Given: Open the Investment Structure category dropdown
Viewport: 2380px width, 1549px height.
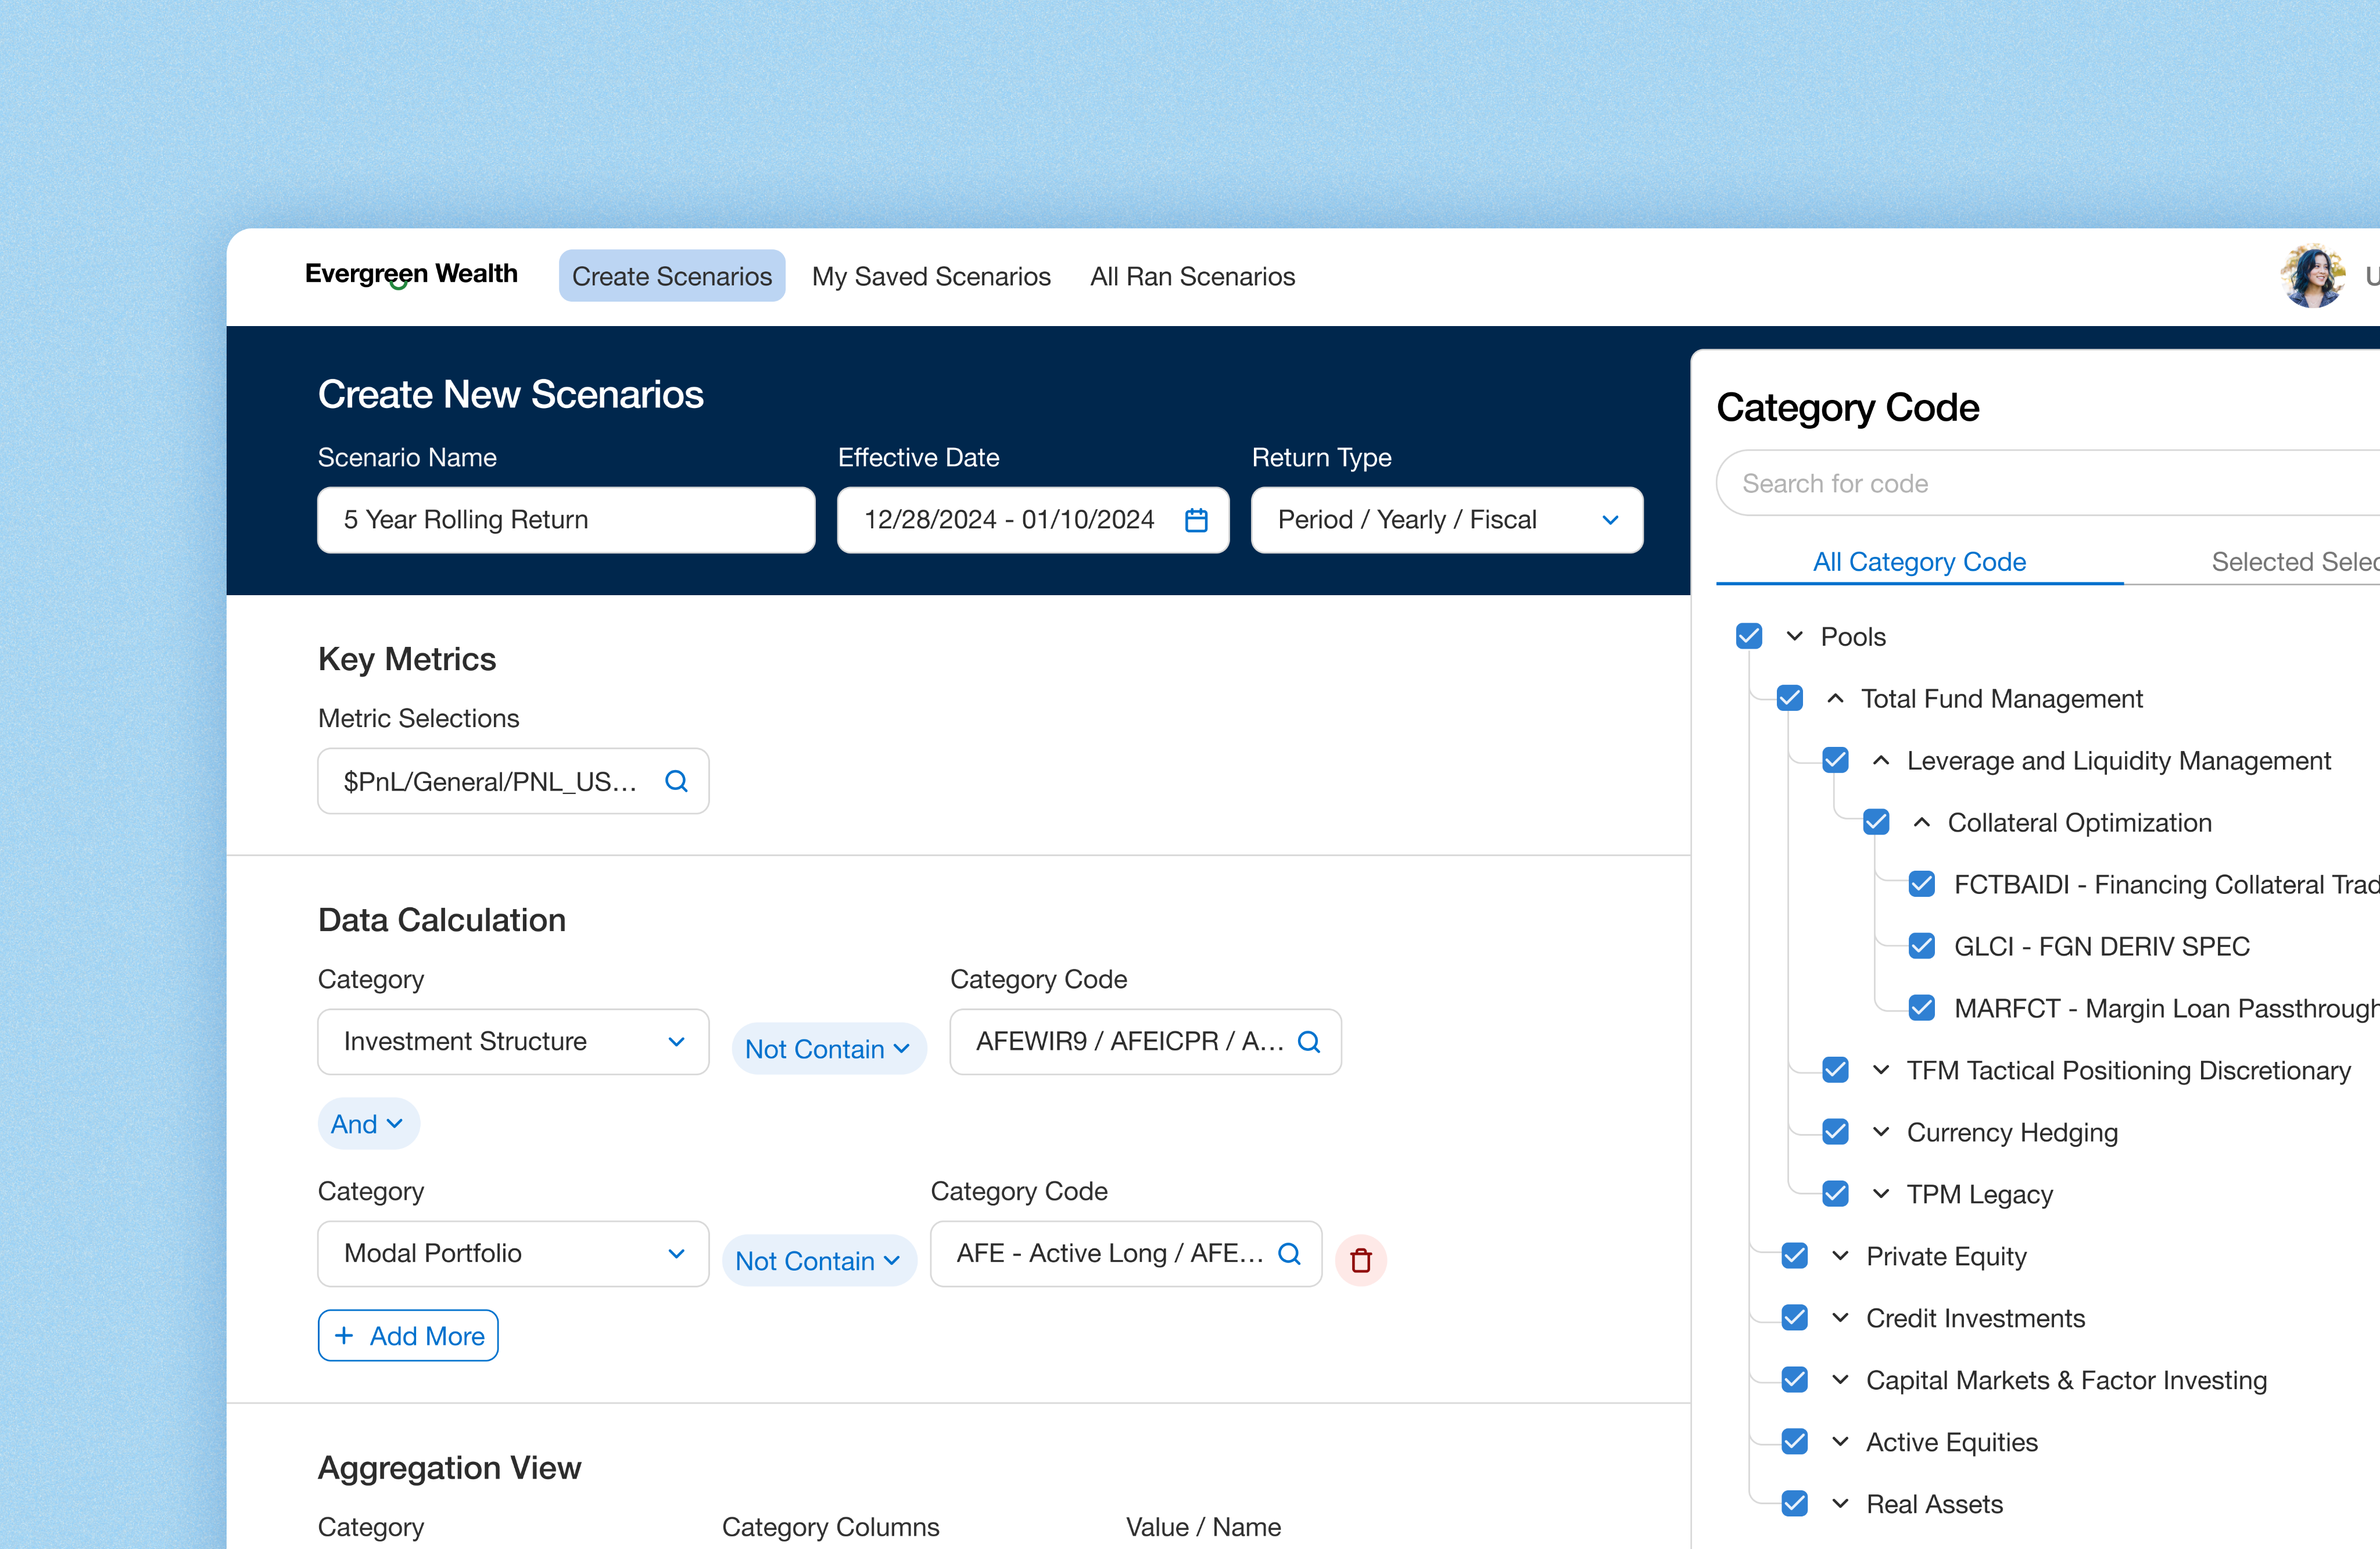Looking at the screenshot, I should (513, 1042).
